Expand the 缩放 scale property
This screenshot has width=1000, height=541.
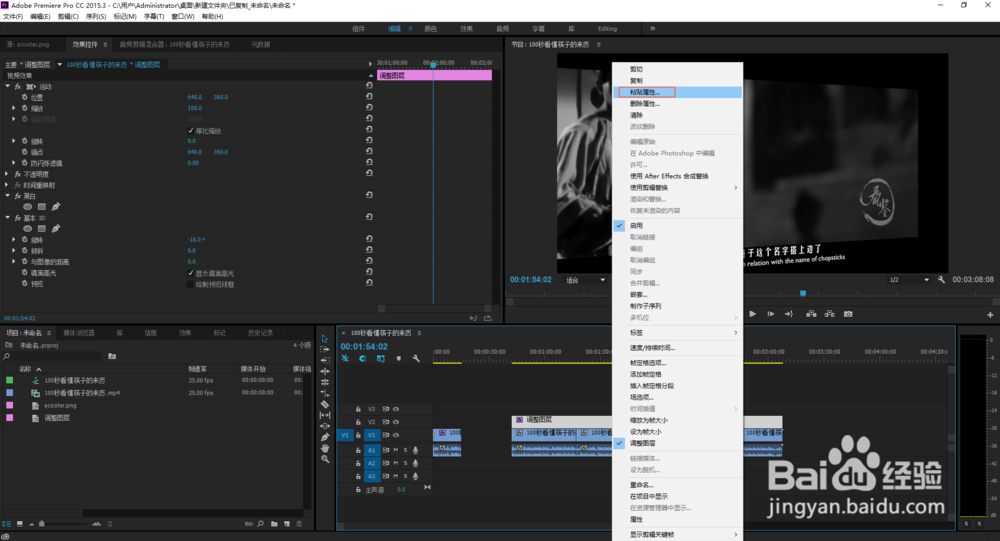pyautogui.click(x=13, y=108)
